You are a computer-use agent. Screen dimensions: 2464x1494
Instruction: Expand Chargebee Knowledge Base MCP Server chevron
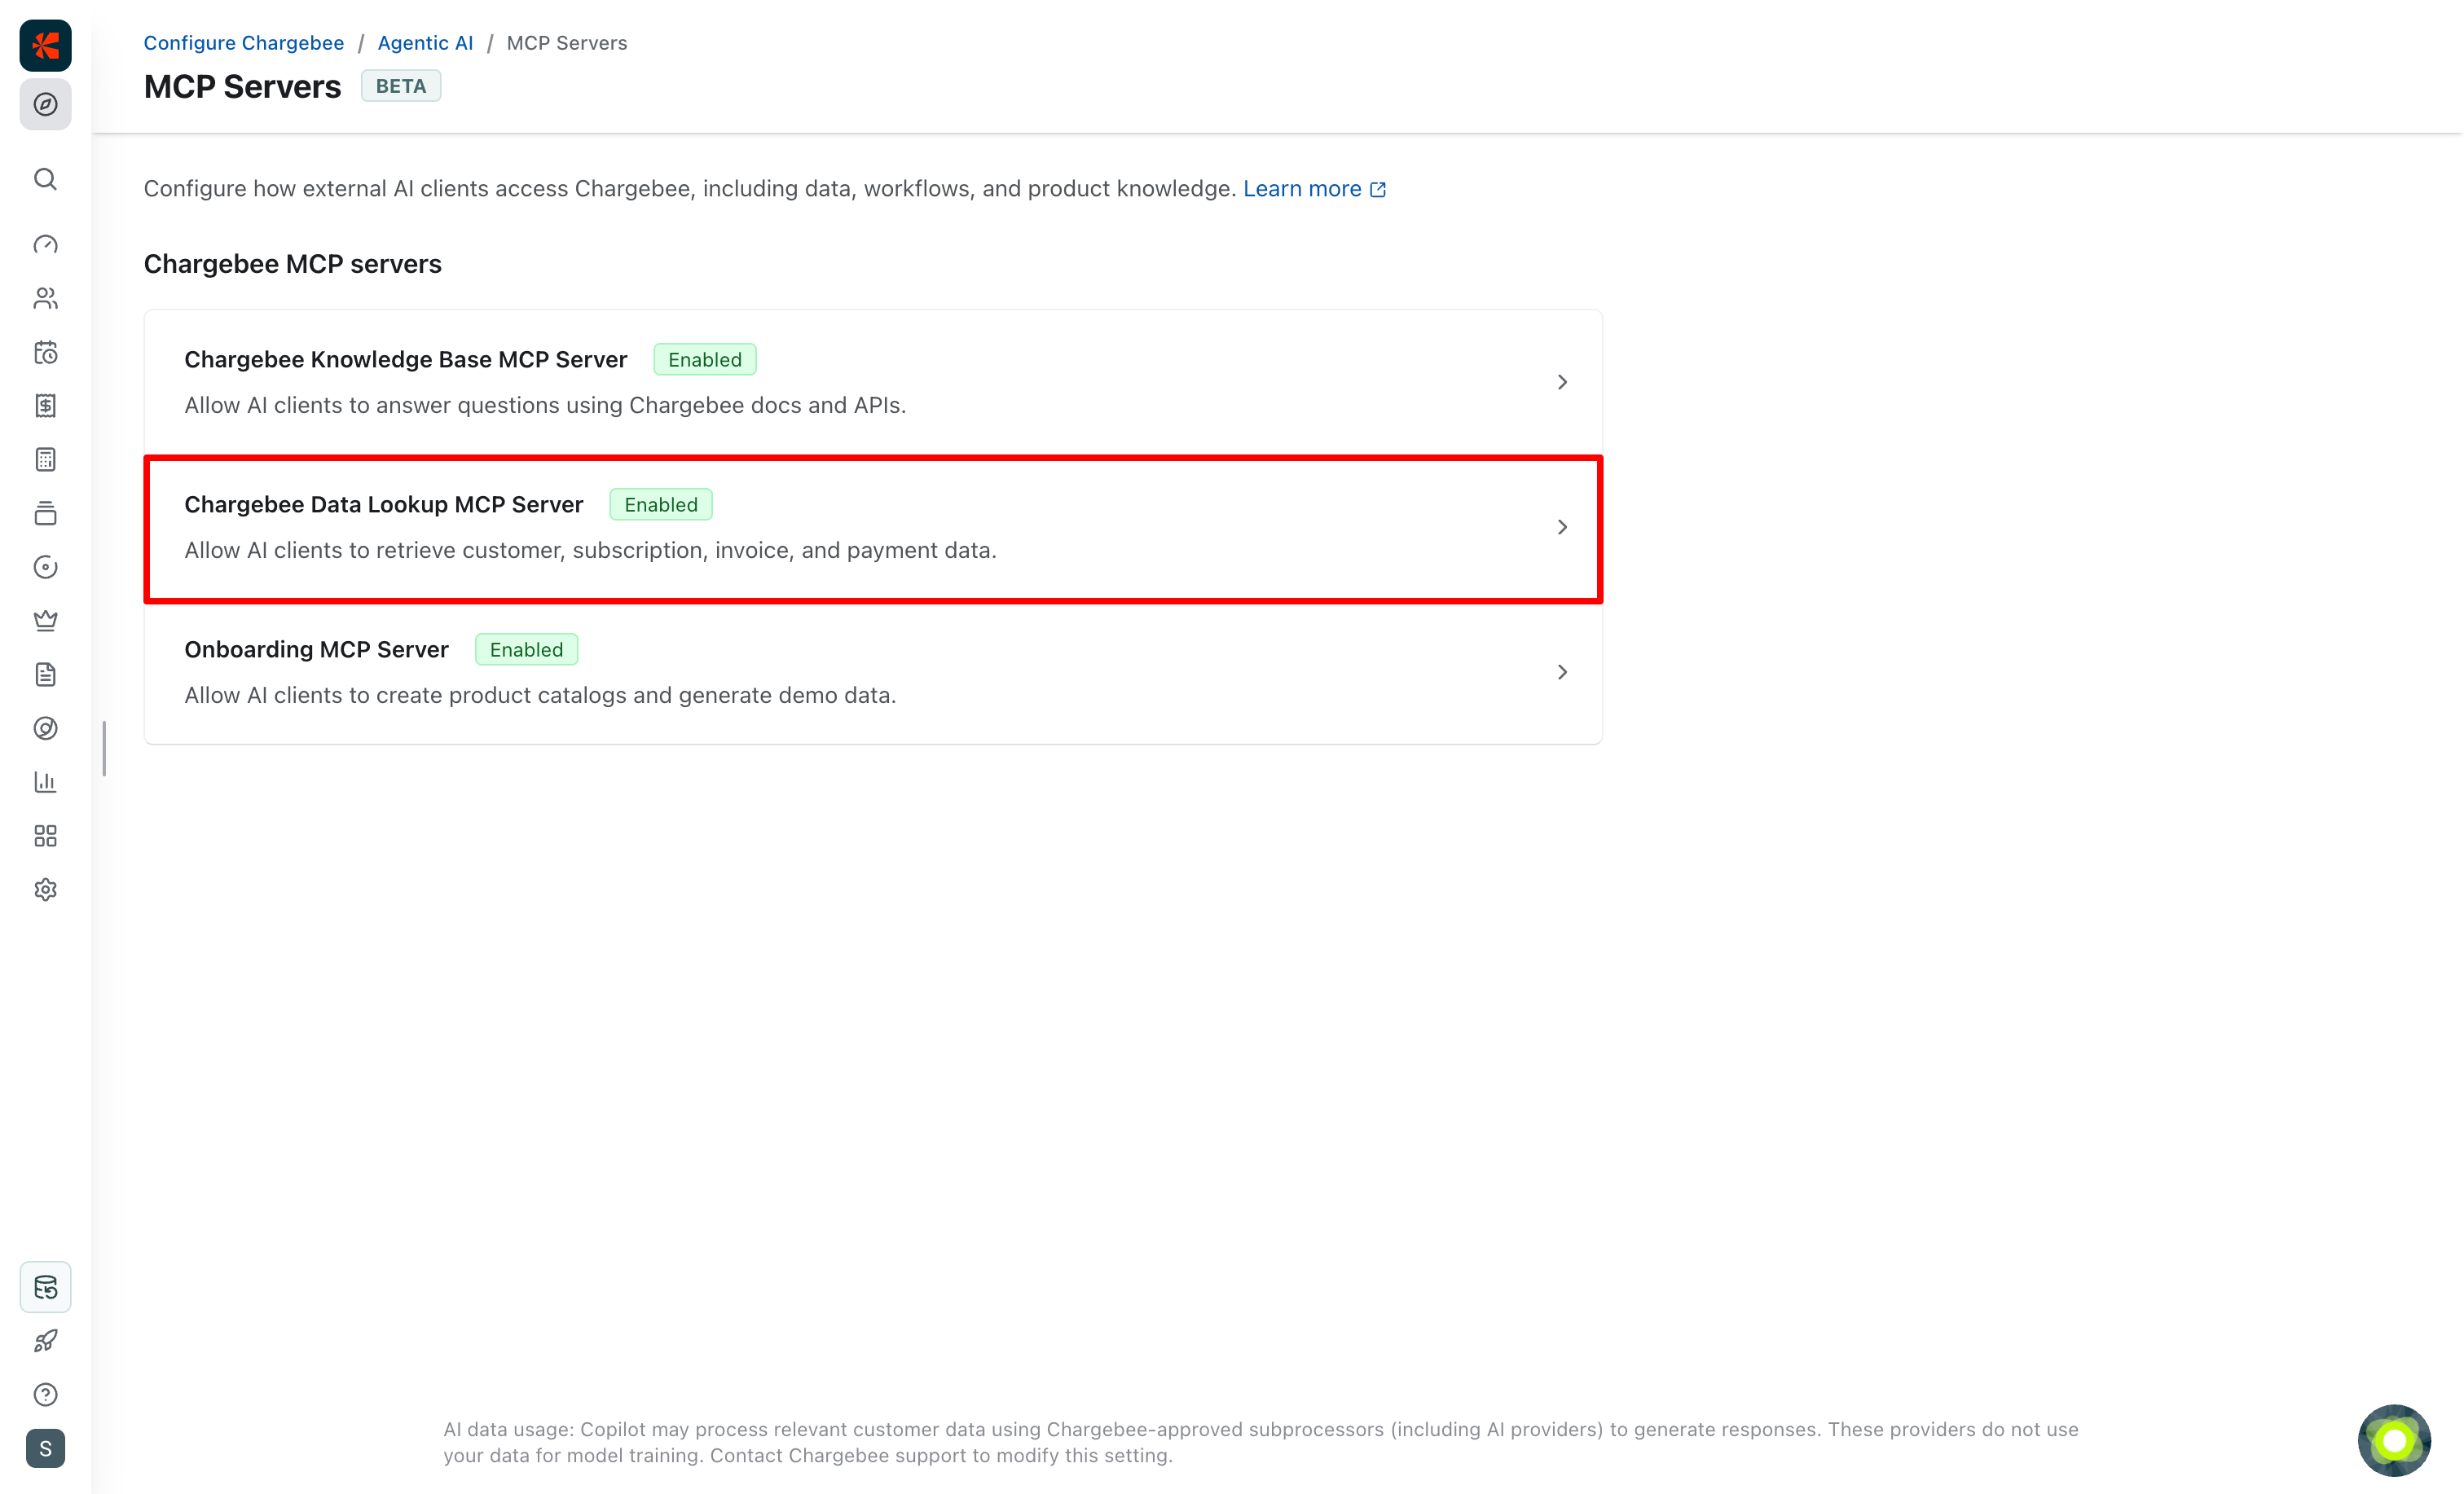1562,382
